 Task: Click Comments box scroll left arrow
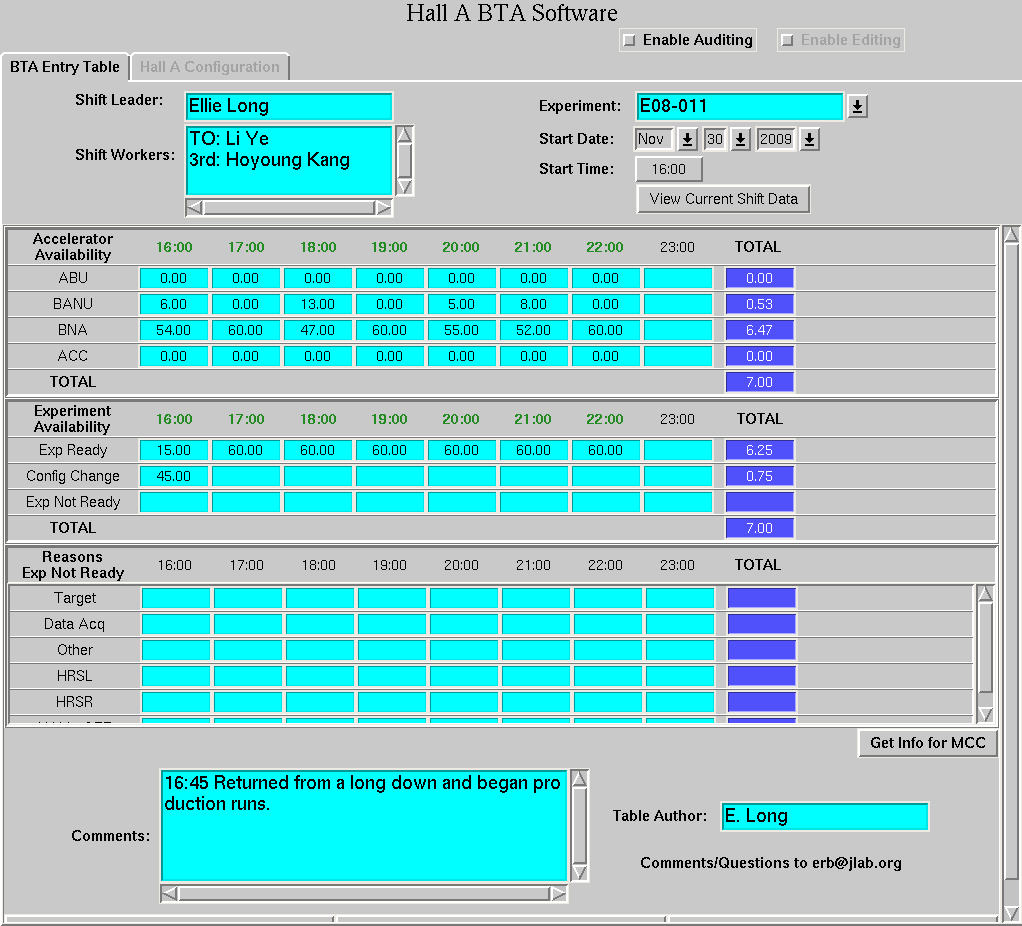[x=169, y=893]
